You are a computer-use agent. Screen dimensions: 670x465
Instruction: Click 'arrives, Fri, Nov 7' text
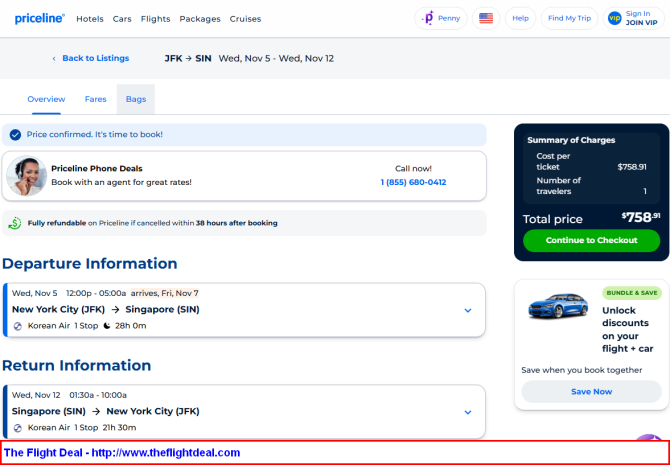[165, 293]
